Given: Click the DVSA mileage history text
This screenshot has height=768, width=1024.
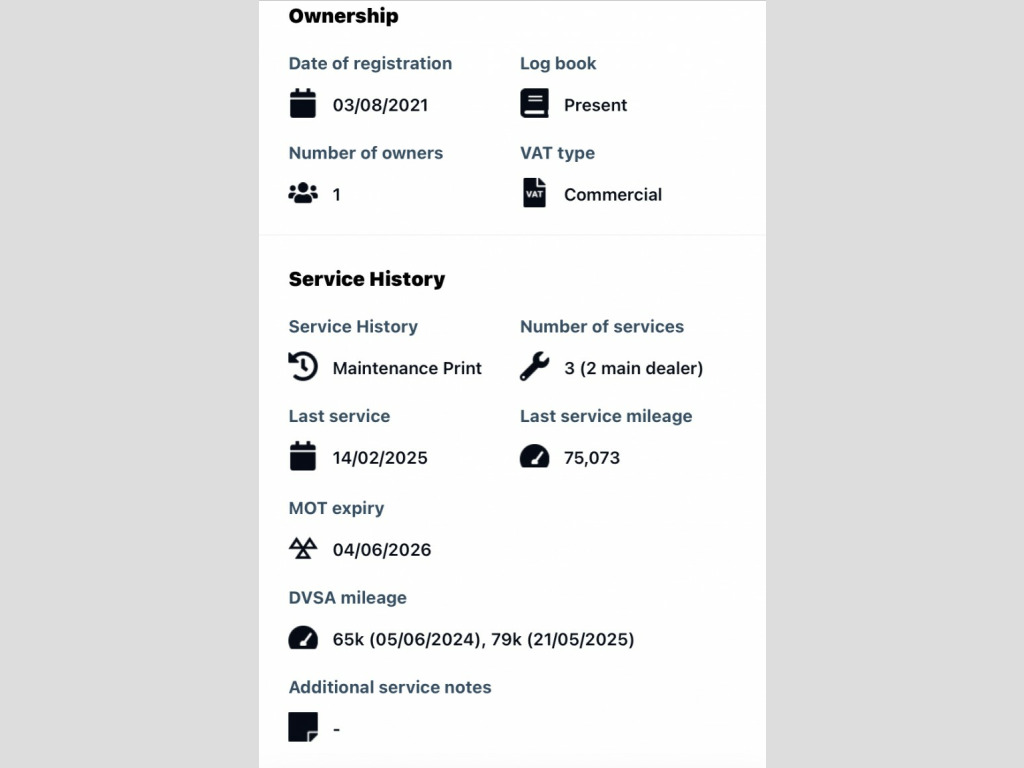Looking at the screenshot, I should (x=483, y=639).
